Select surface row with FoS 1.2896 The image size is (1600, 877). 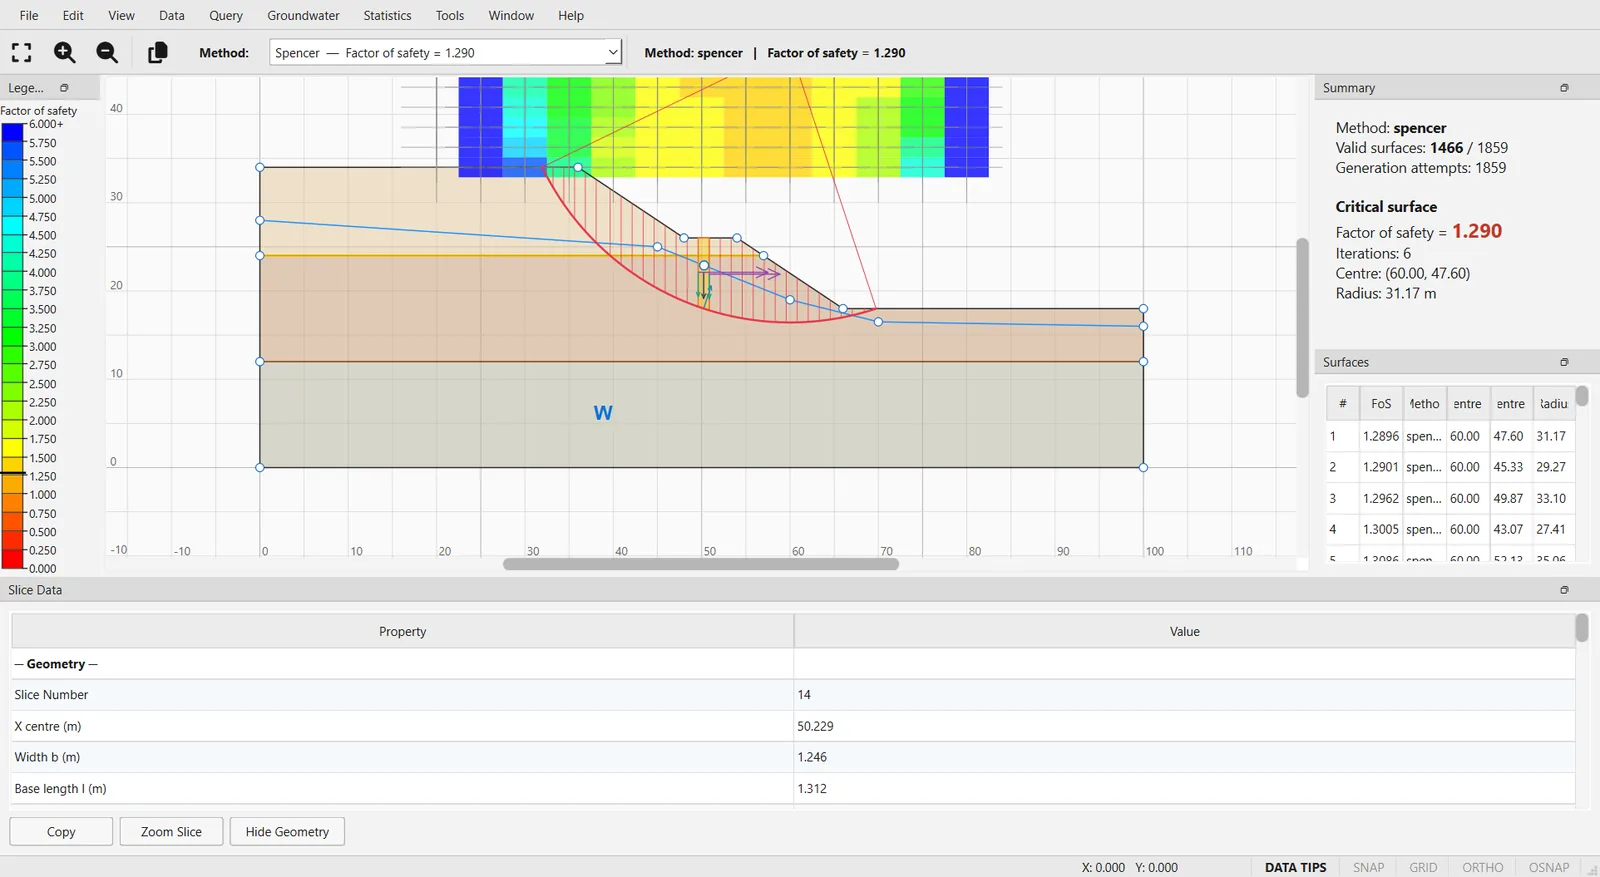tap(1450, 436)
